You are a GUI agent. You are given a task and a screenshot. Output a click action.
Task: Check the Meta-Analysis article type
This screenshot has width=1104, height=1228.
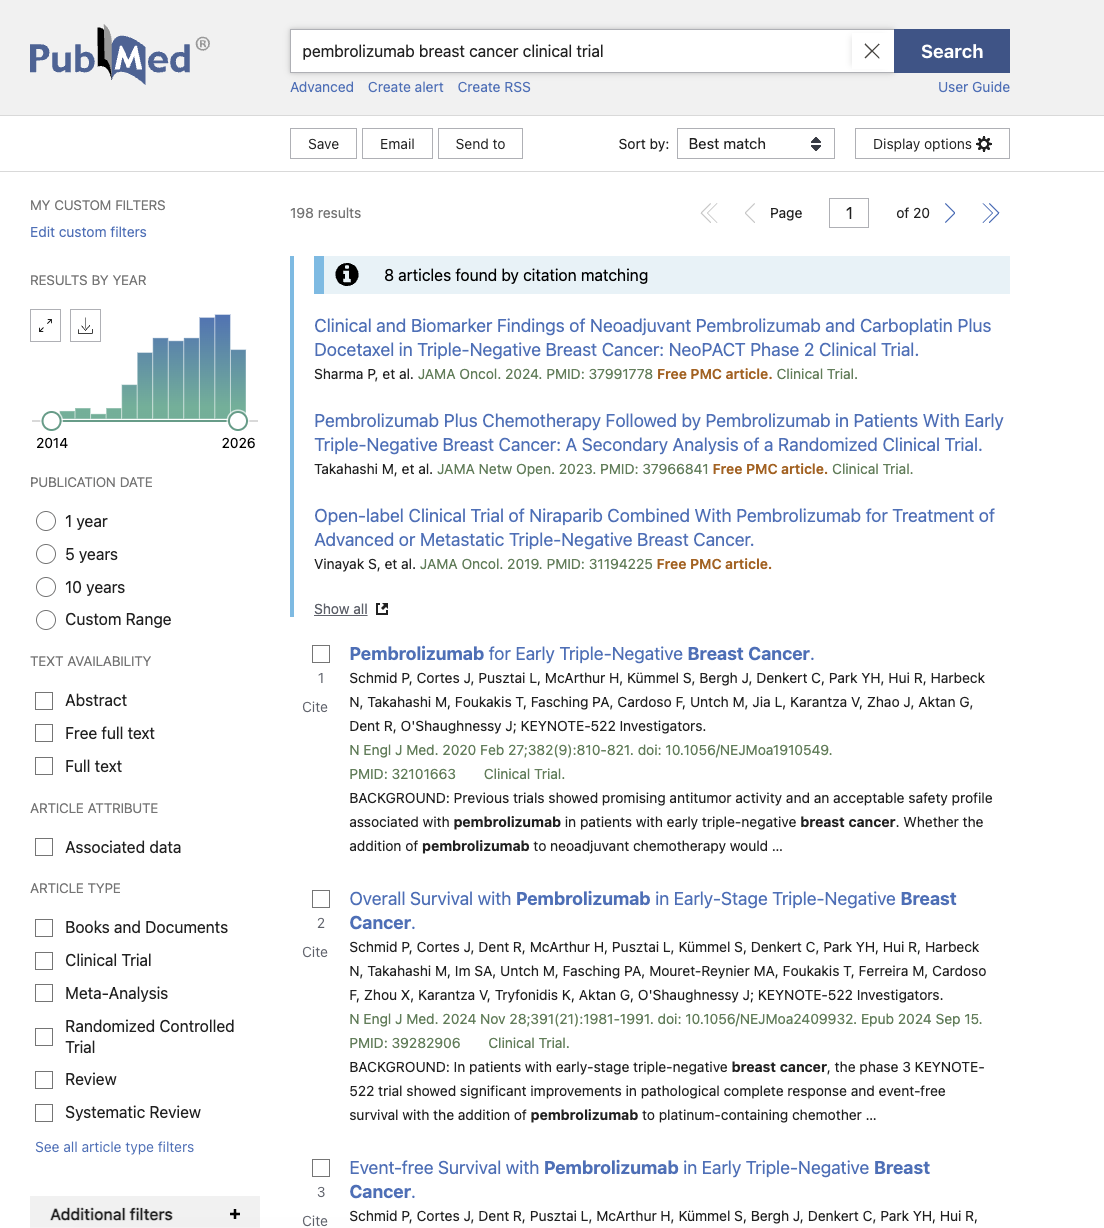pyautogui.click(x=44, y=993)
